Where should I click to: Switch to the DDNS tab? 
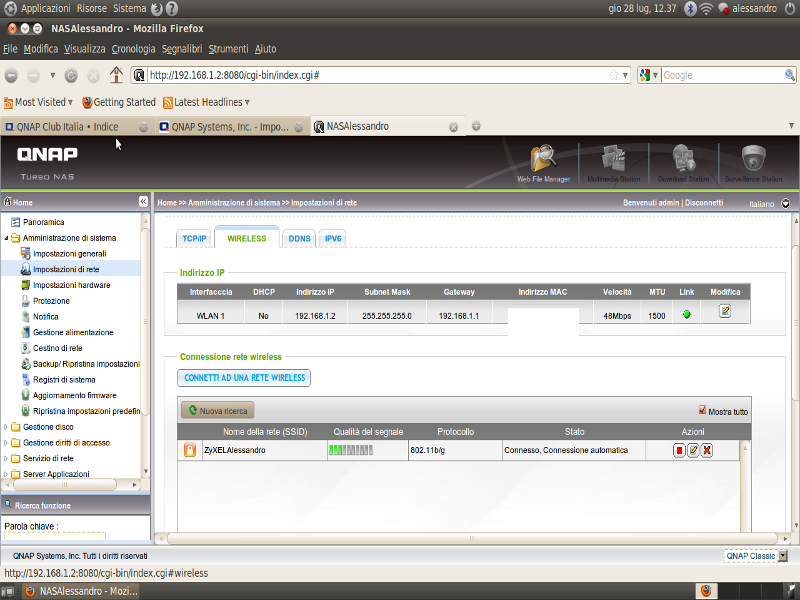click(299, 239)
